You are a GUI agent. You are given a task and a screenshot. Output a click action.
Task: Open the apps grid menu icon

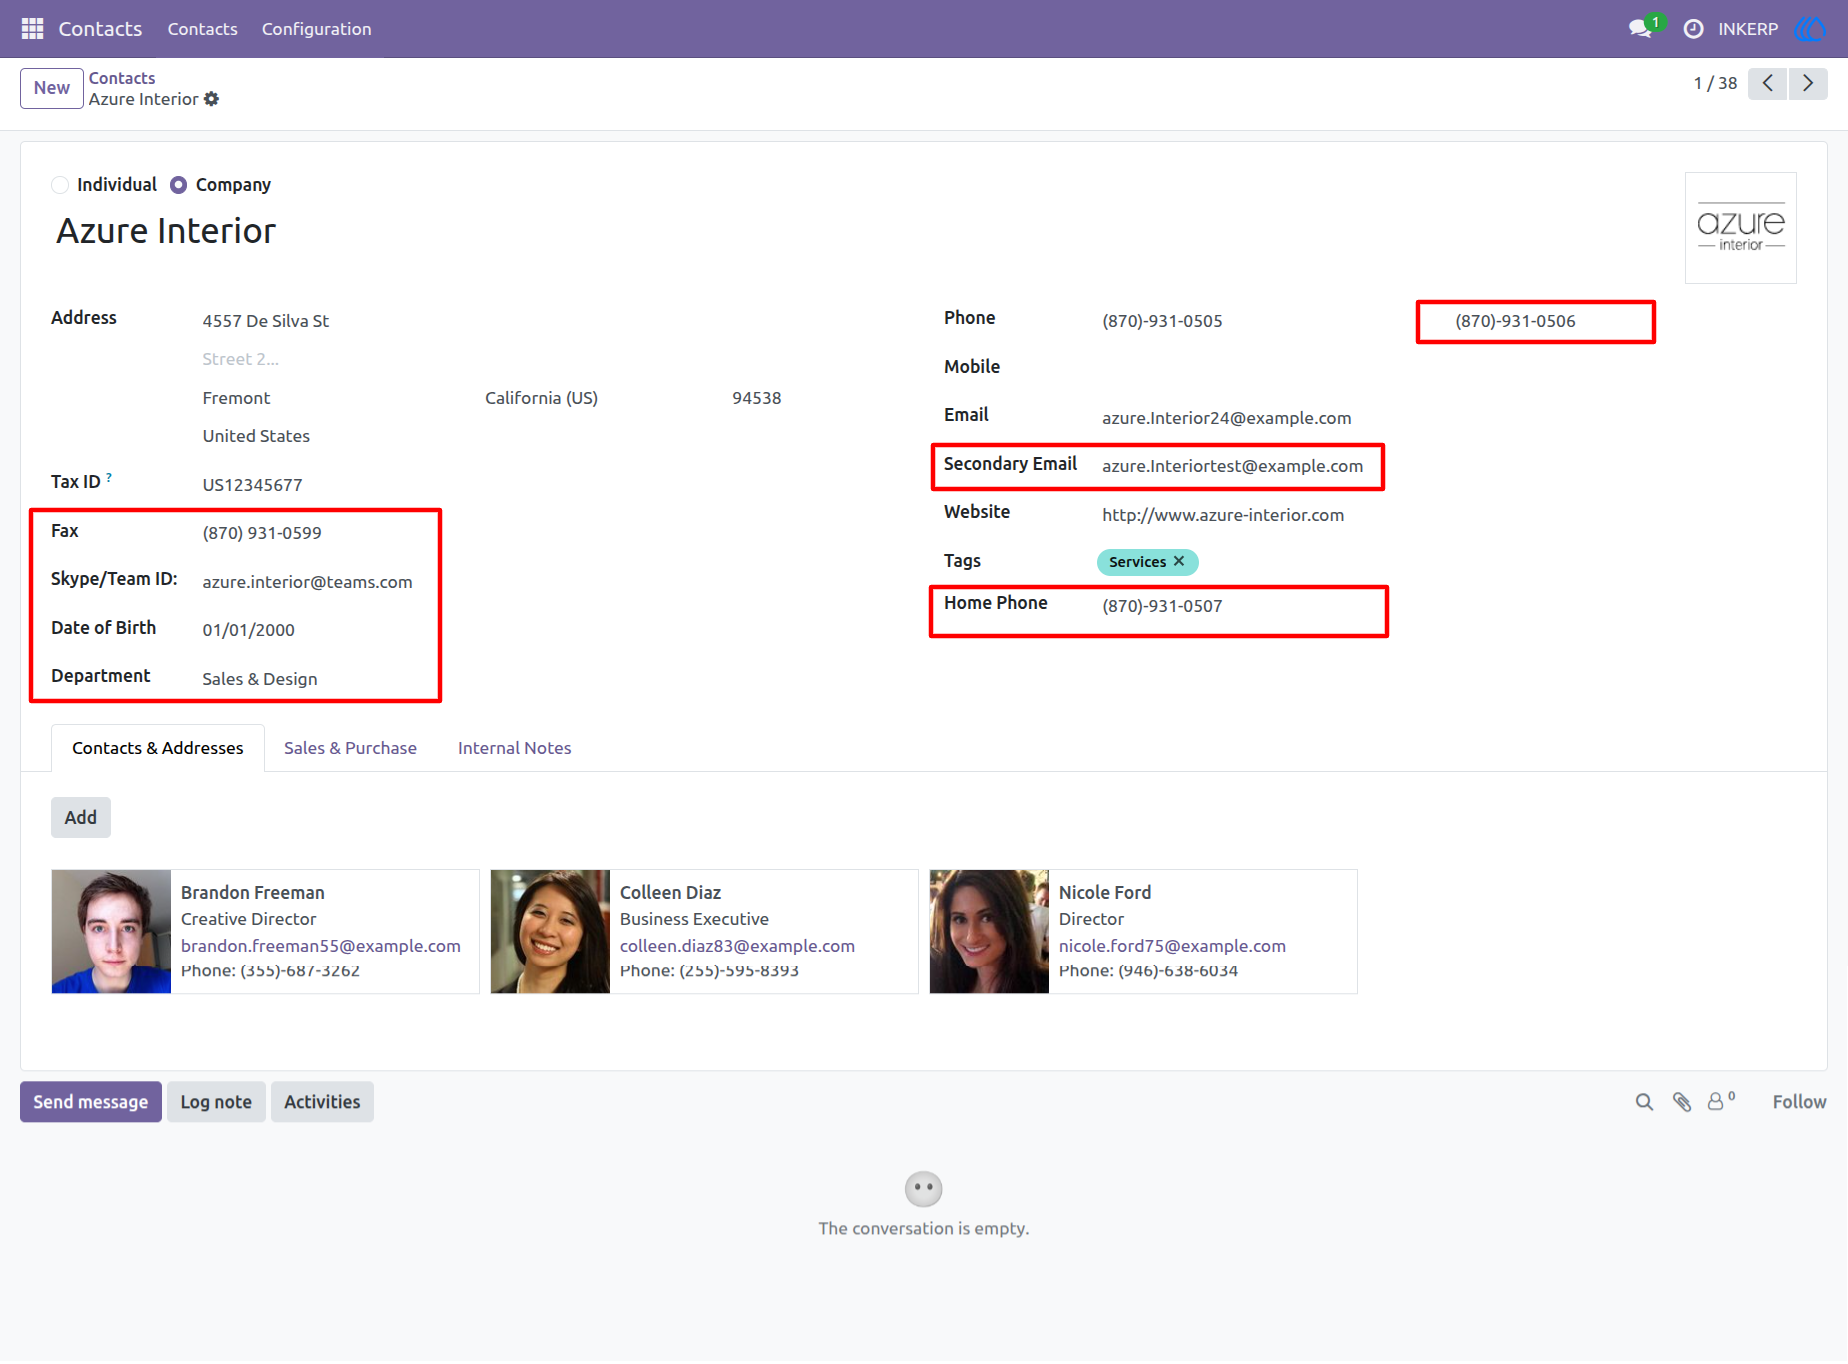pyautogui.click(x=32, y=29)
